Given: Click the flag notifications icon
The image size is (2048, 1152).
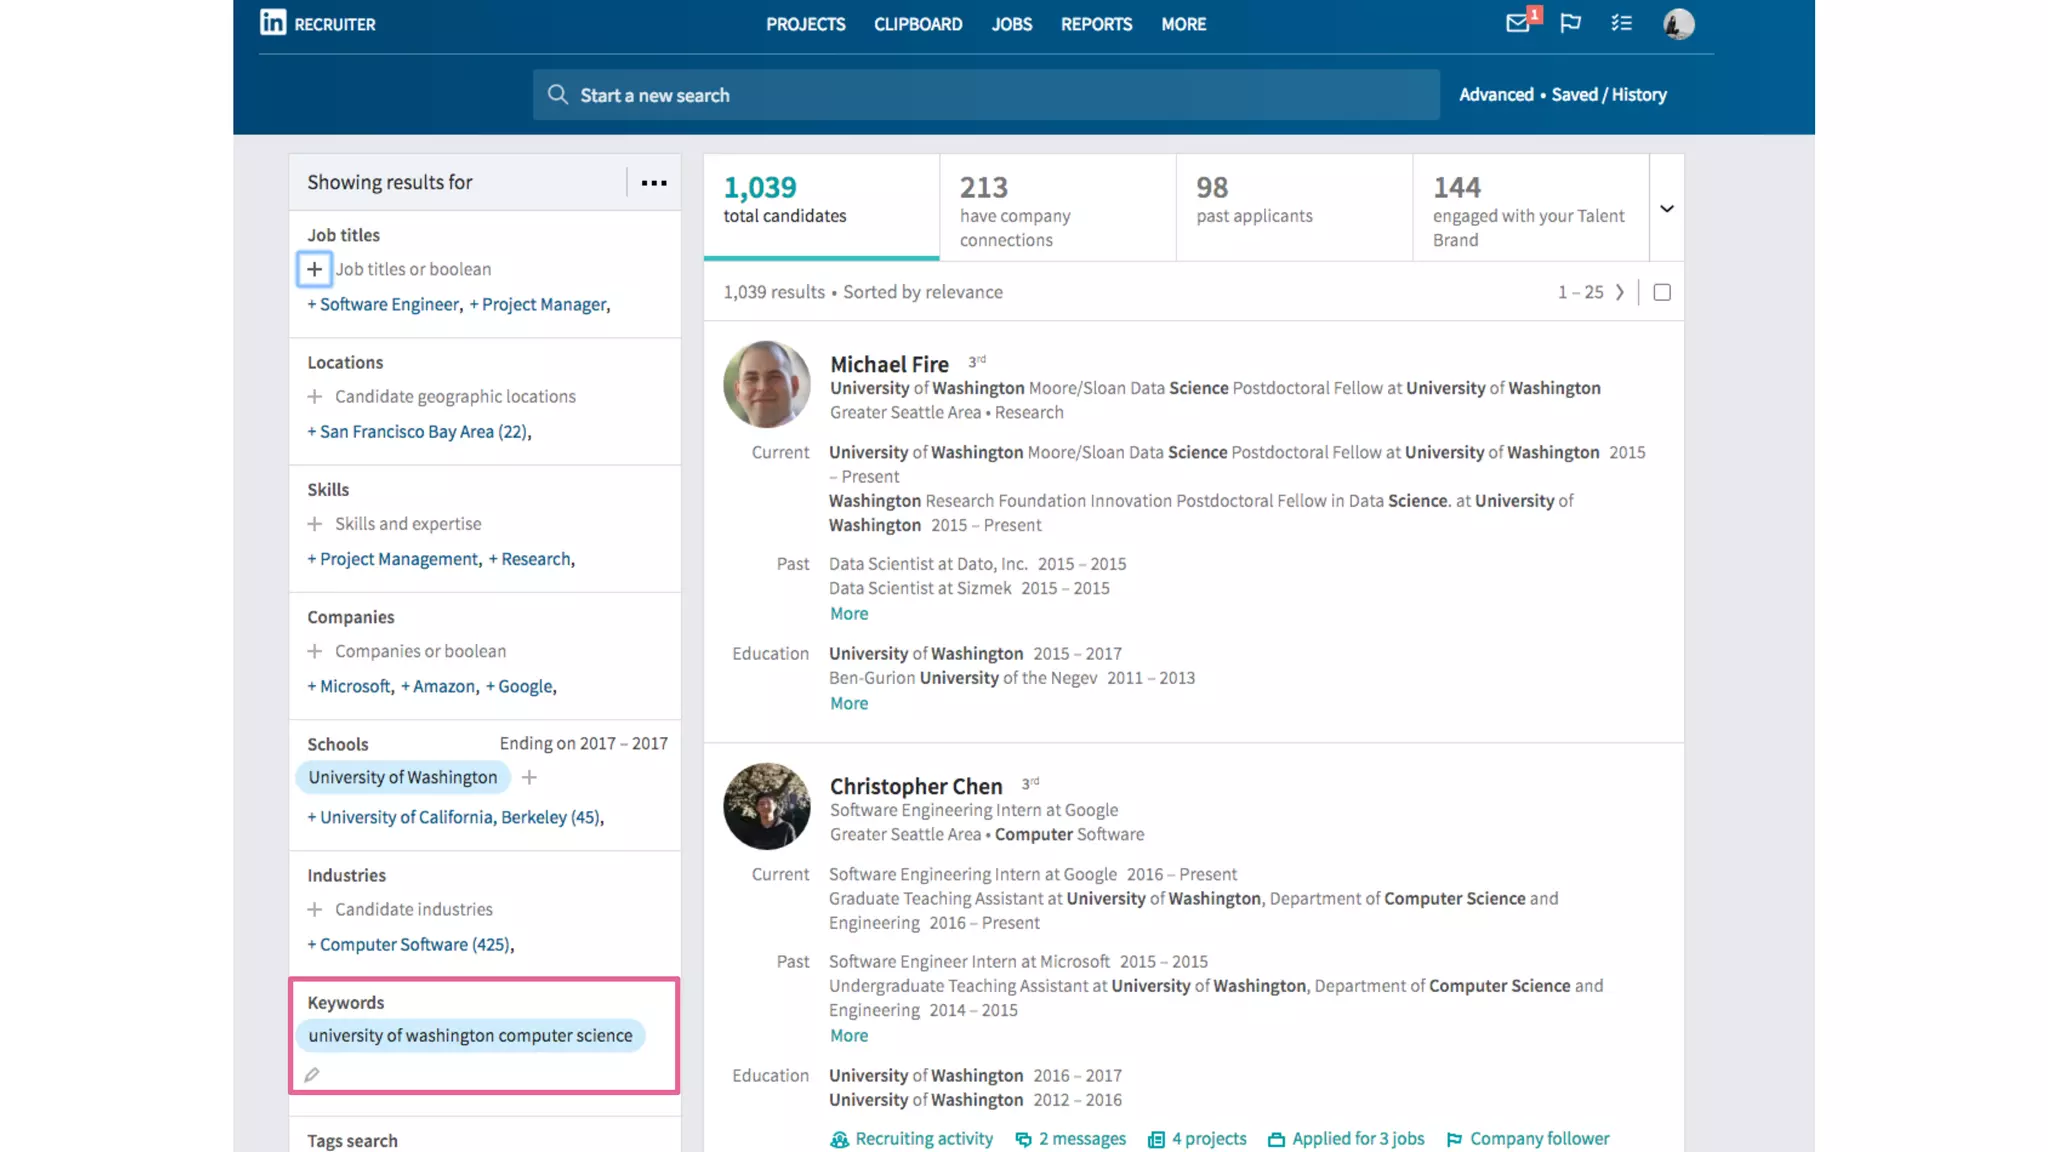Looking at the screenshot, I should 1570,23.
